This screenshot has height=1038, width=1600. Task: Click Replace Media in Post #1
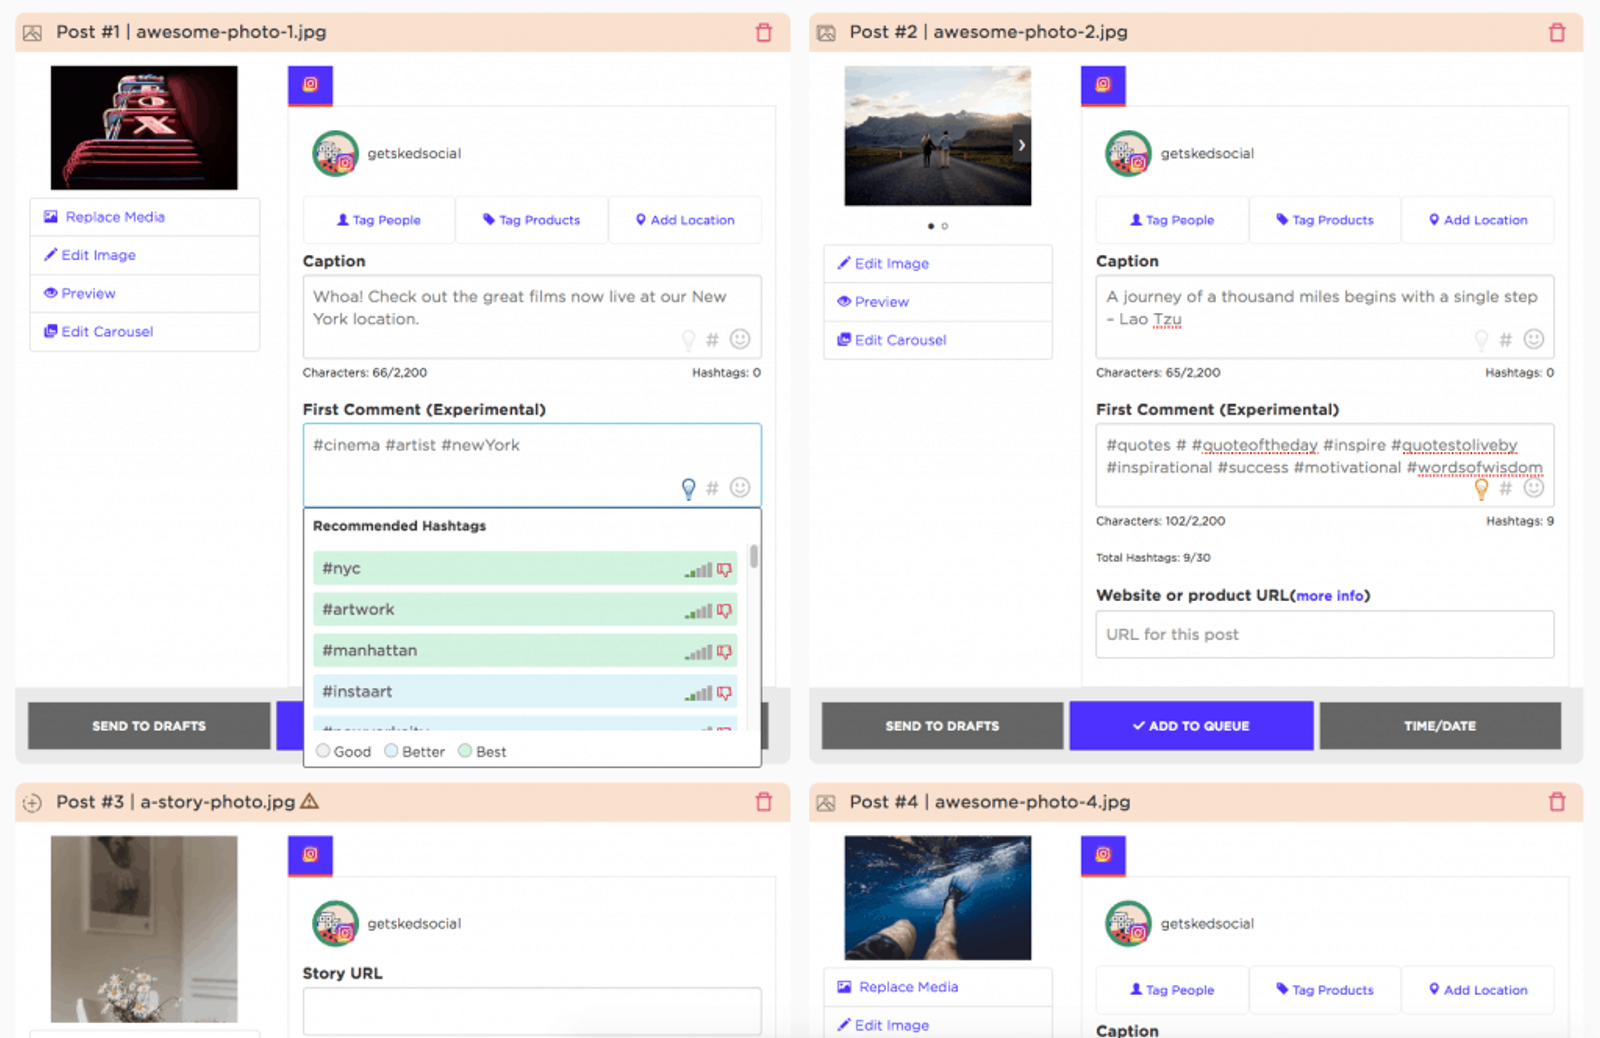click(x=145, y=217)
